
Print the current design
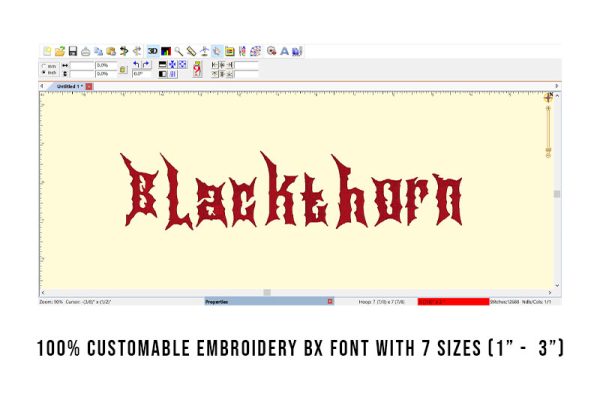point(85,51)
